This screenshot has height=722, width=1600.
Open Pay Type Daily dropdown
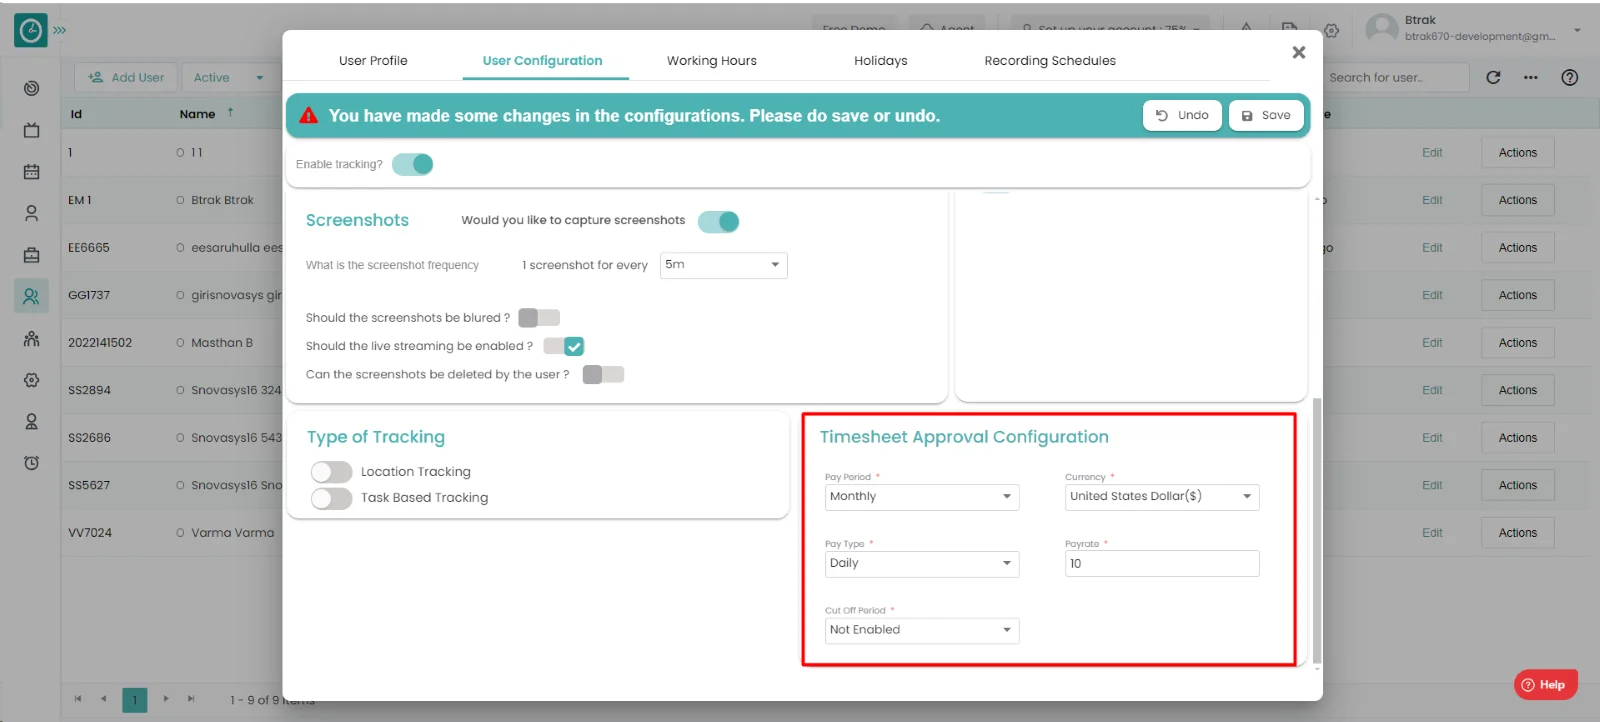click(922, 564)
